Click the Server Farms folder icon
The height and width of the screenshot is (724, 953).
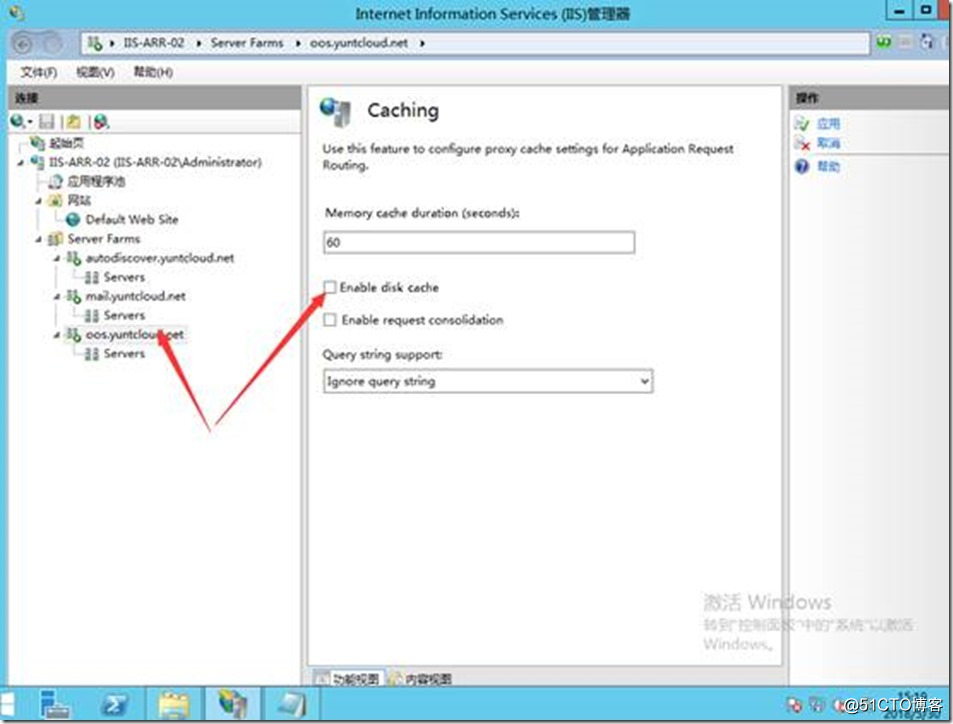click(x=55, y=238)
